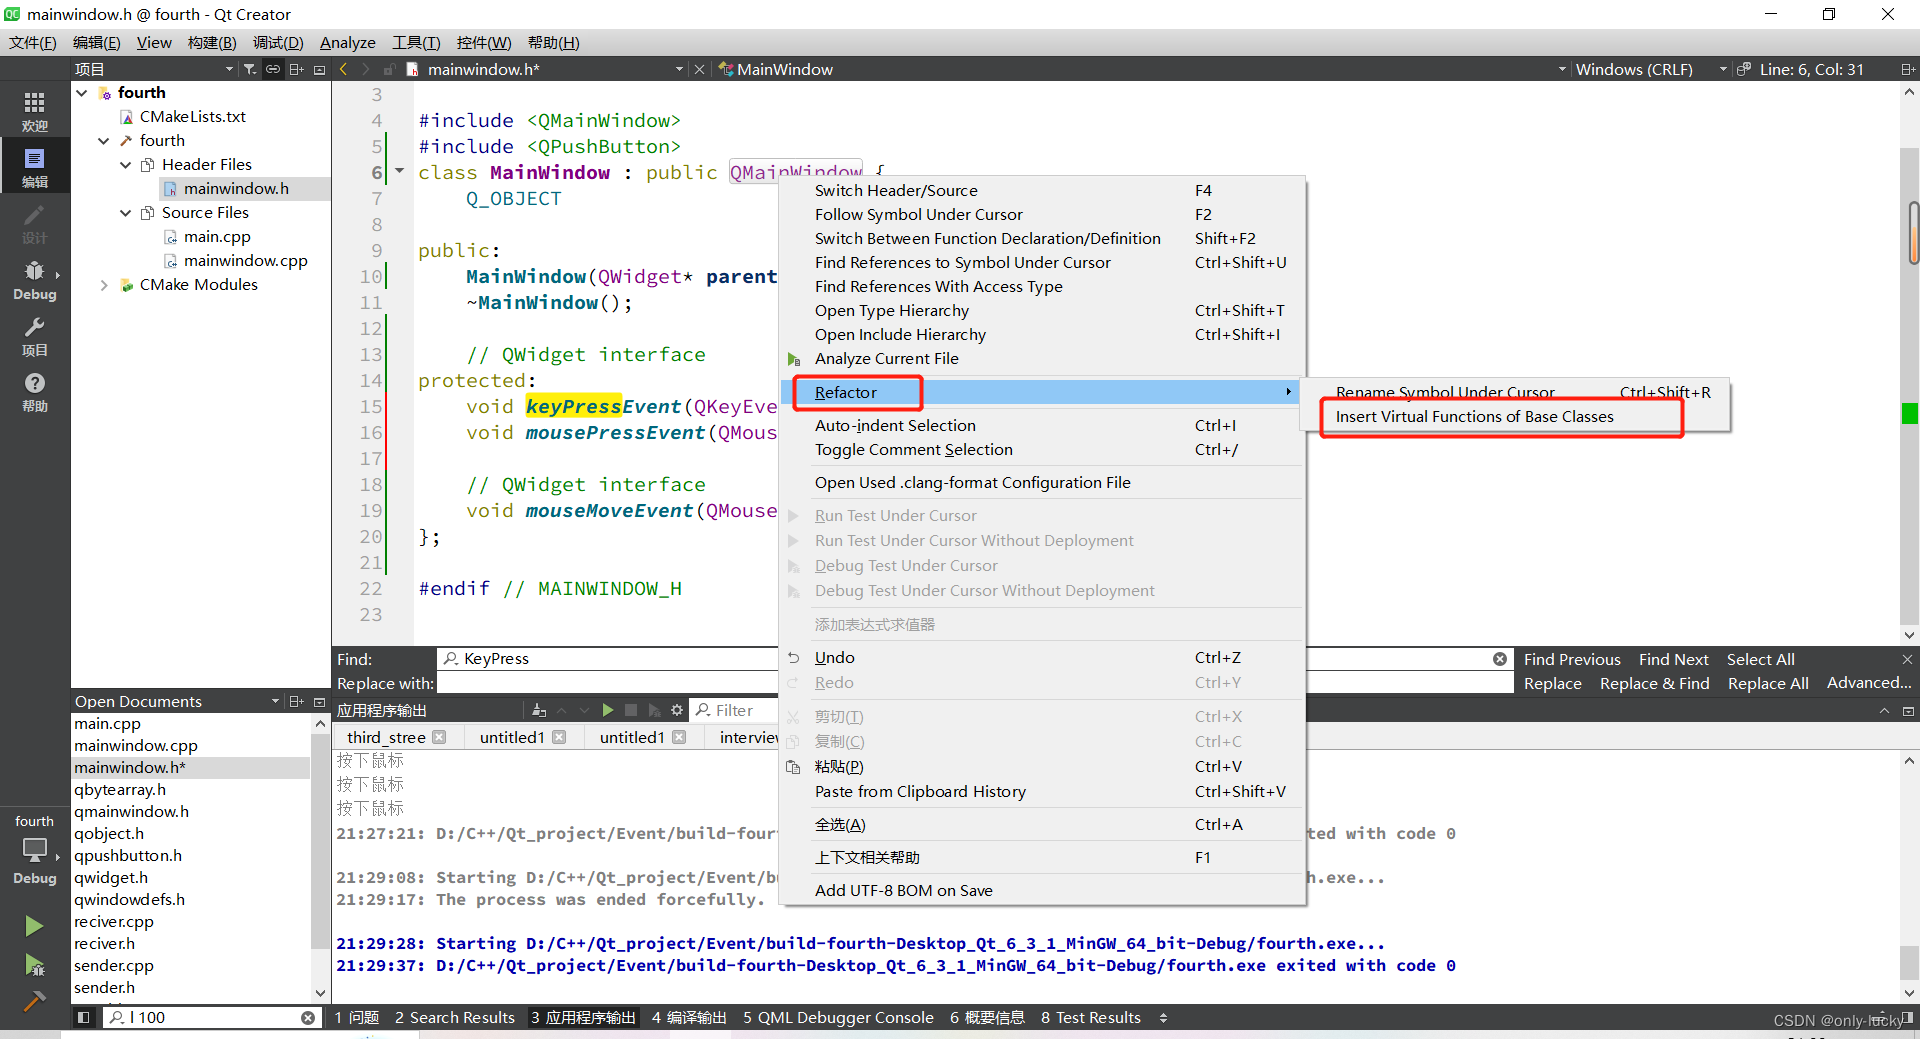
Task: Switch to the '2 Search Results' pane tab
Action: (x=455, y=1017)
